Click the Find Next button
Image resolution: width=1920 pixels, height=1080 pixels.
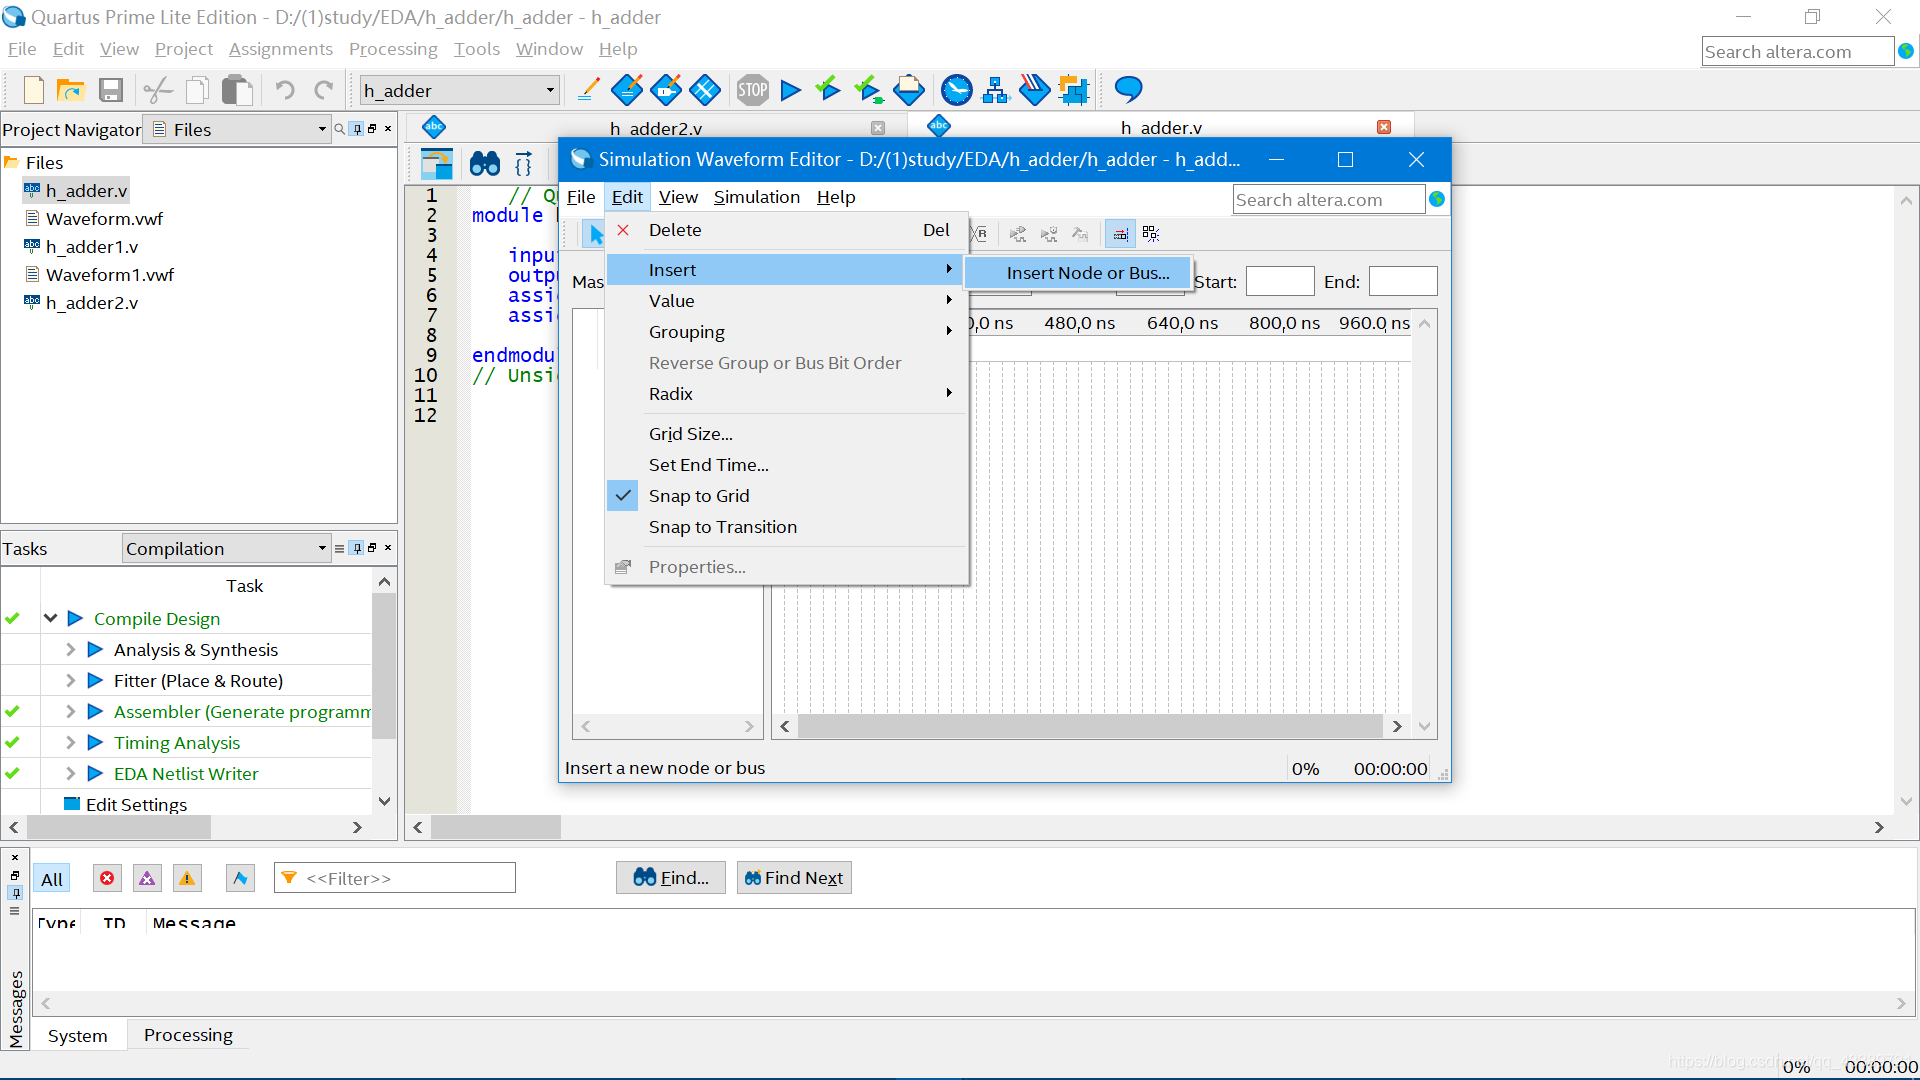pyautogui.click(x=794, y=877)
